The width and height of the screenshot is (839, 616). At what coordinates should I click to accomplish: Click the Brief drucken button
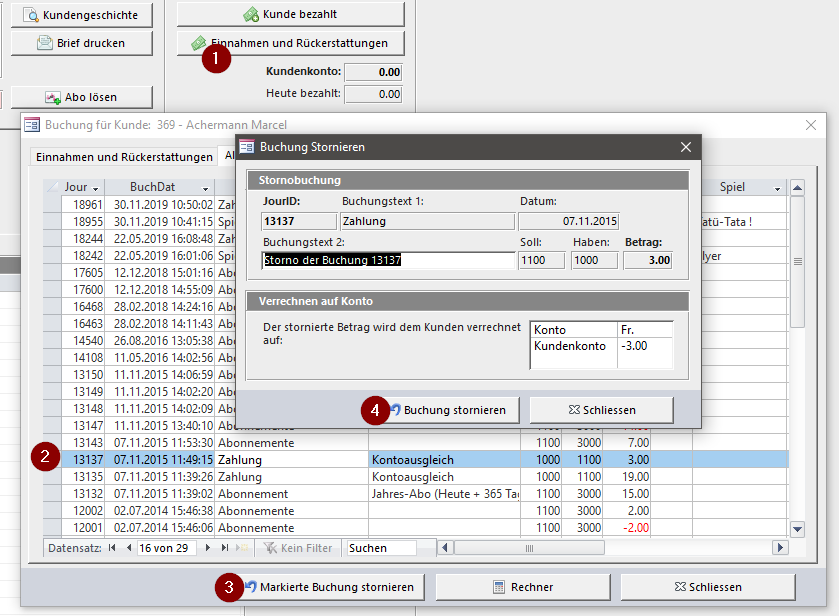(x=82, y=43)
